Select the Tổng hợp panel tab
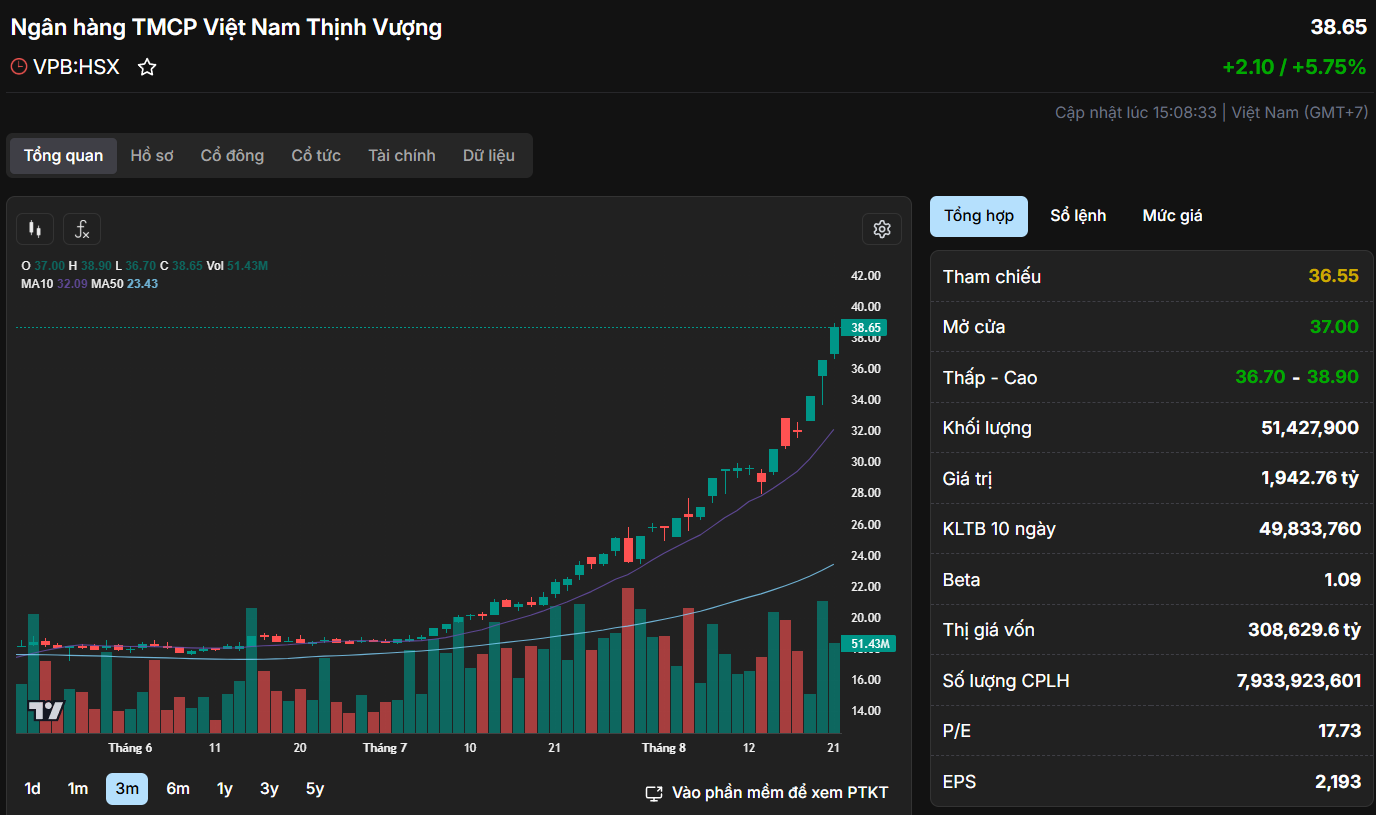The height and width of the screenshot is (815, 1376). (x=979, y=216)
